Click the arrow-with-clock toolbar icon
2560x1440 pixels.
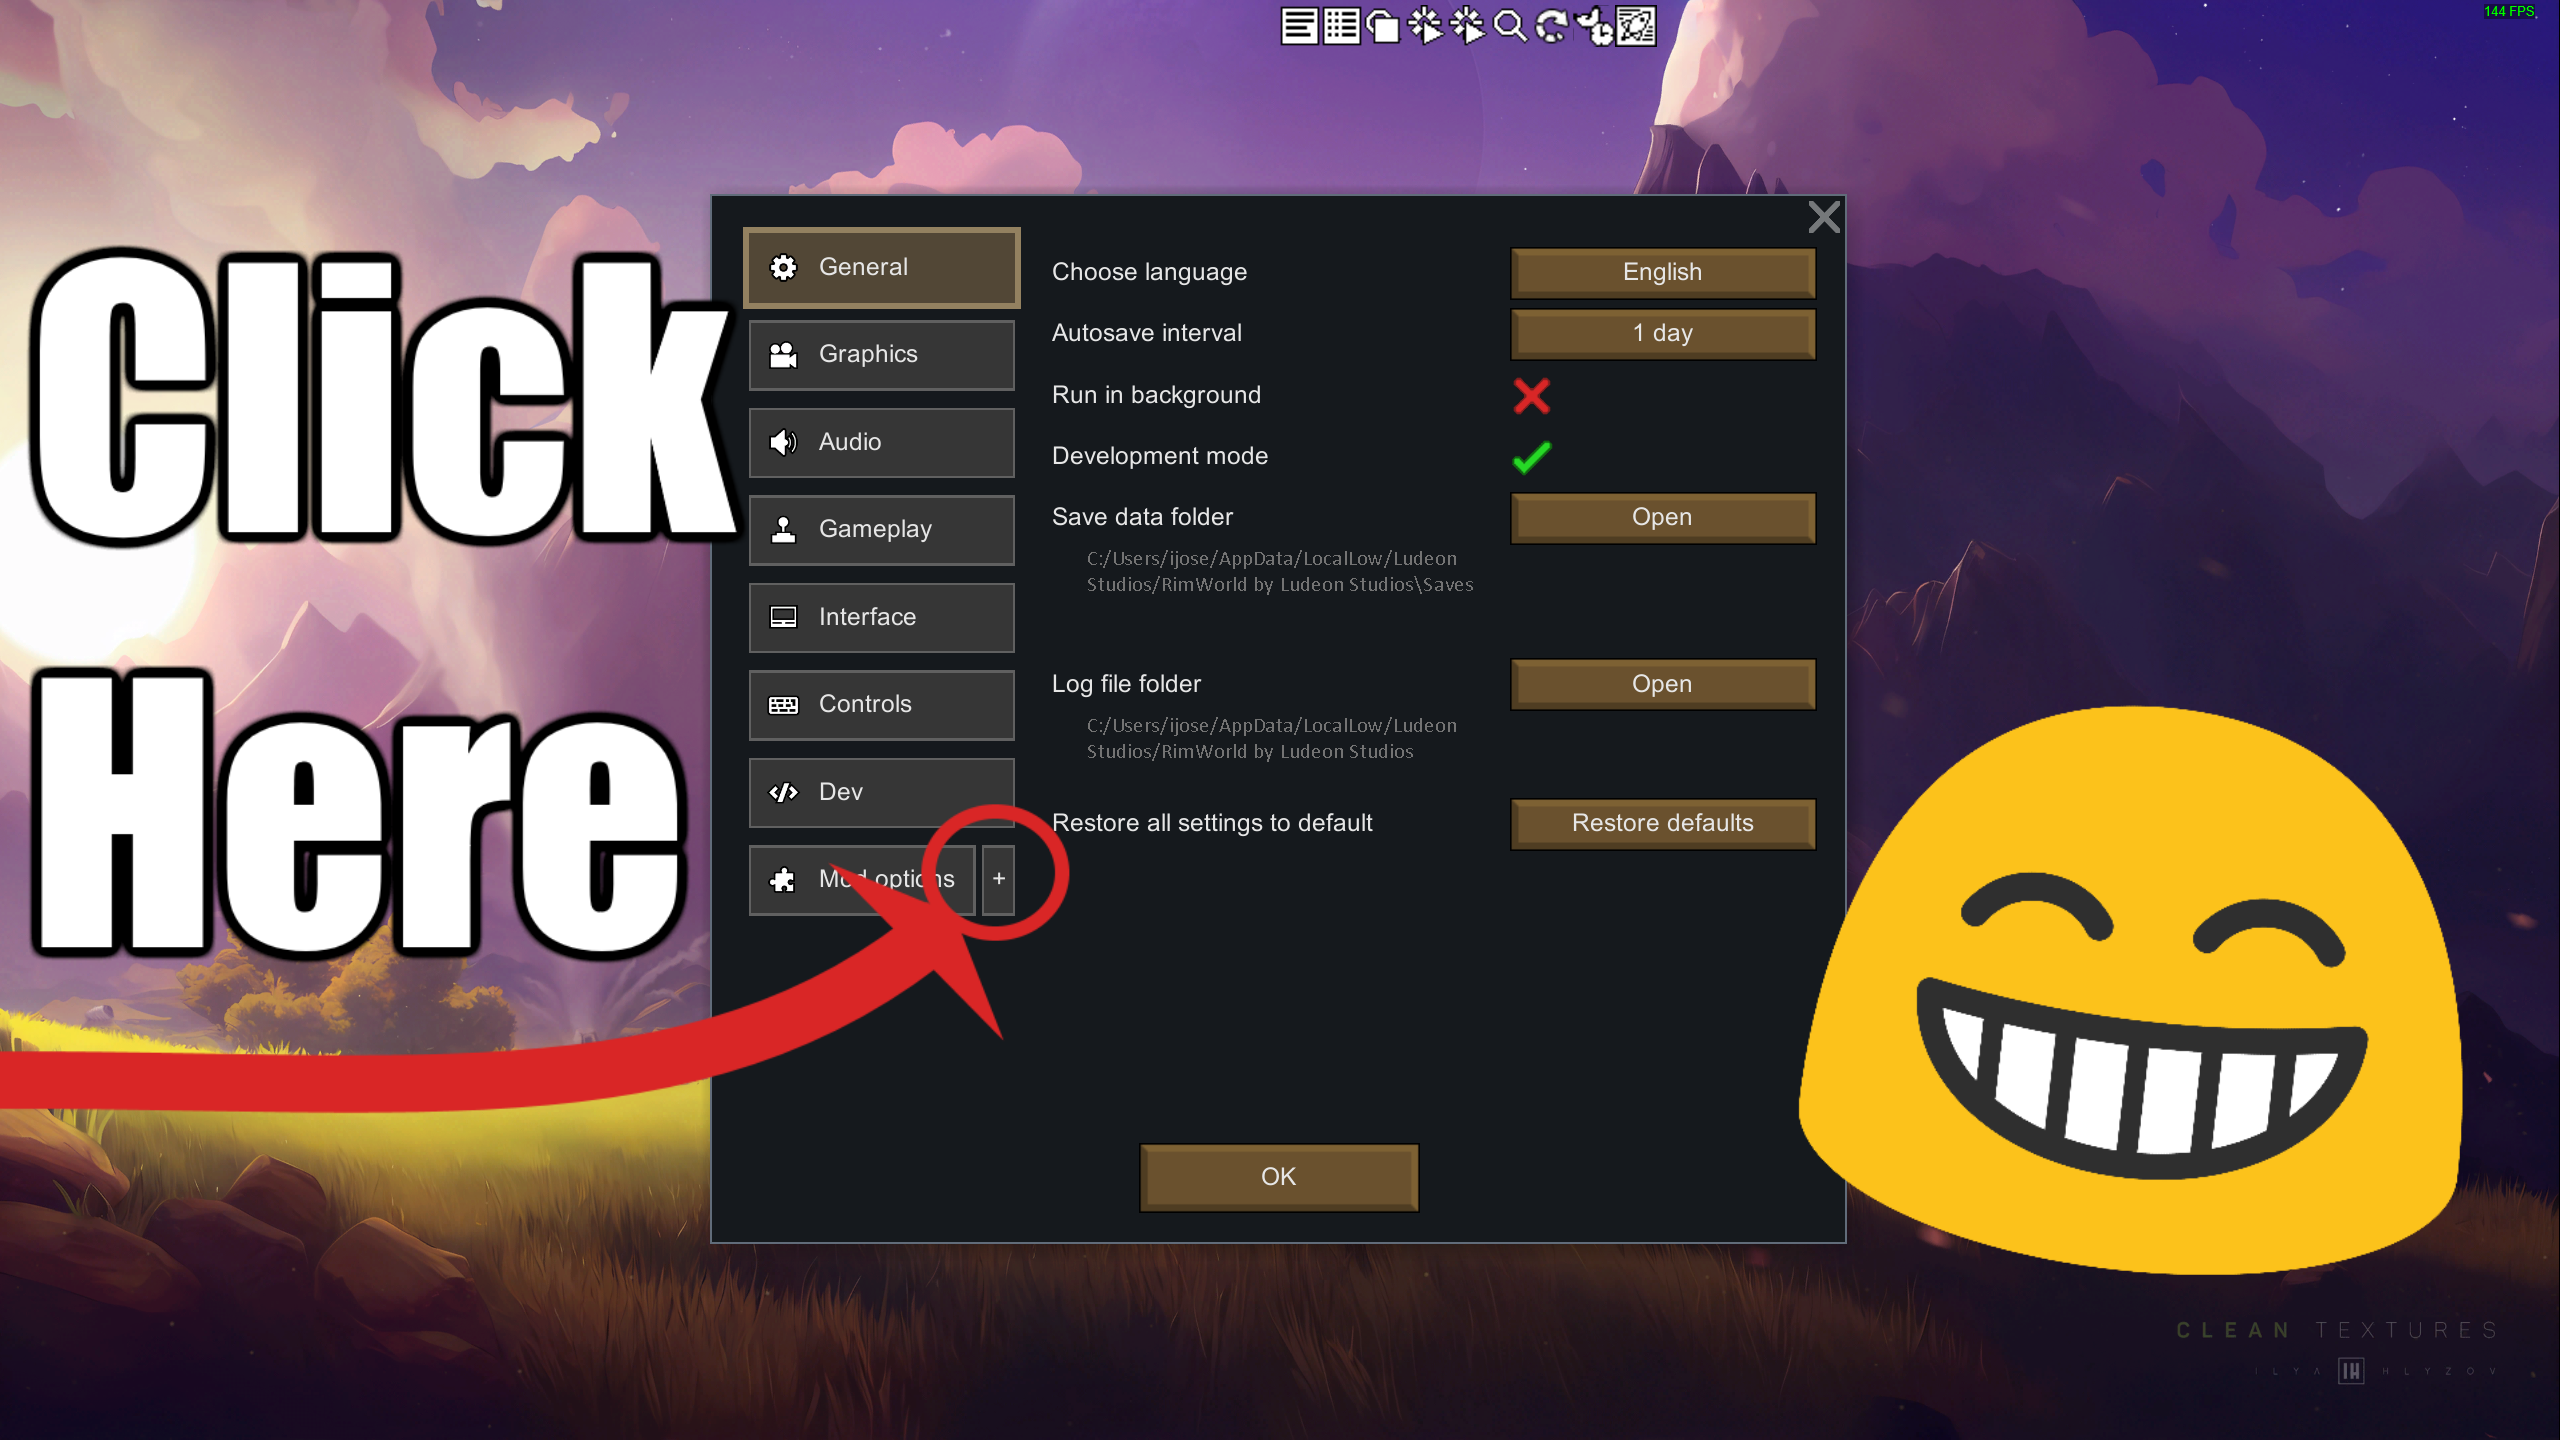[x=1594, y=26]
